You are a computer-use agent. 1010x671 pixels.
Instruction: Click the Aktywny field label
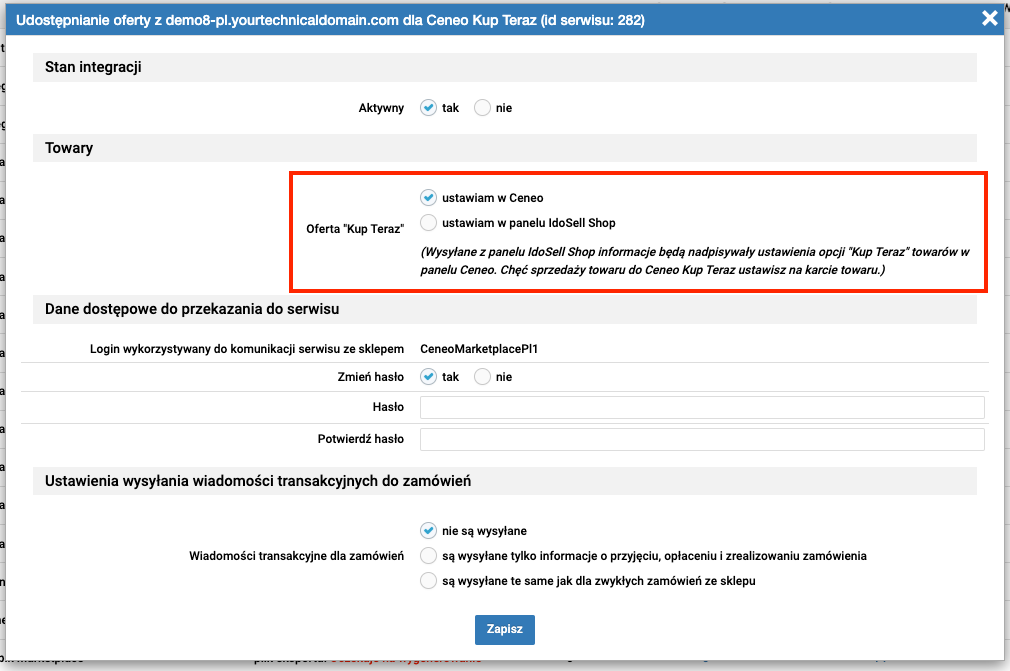[x=381, y=108]
